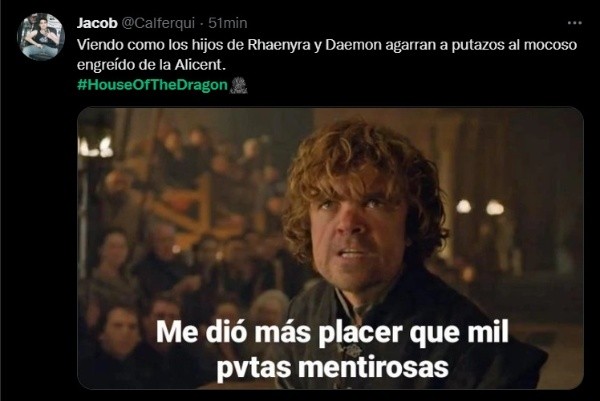
Task: Open the #HouseOfTheDragon hashtag link
Action: tap(152, 85)
